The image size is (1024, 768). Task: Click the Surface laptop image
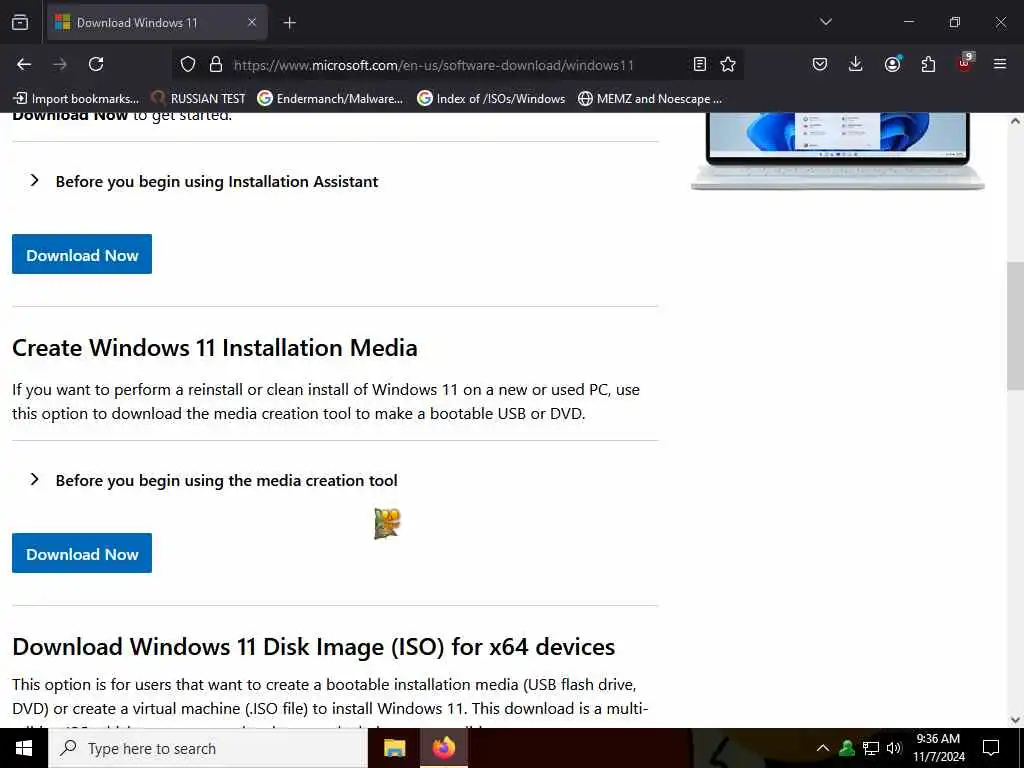[838, 151]
